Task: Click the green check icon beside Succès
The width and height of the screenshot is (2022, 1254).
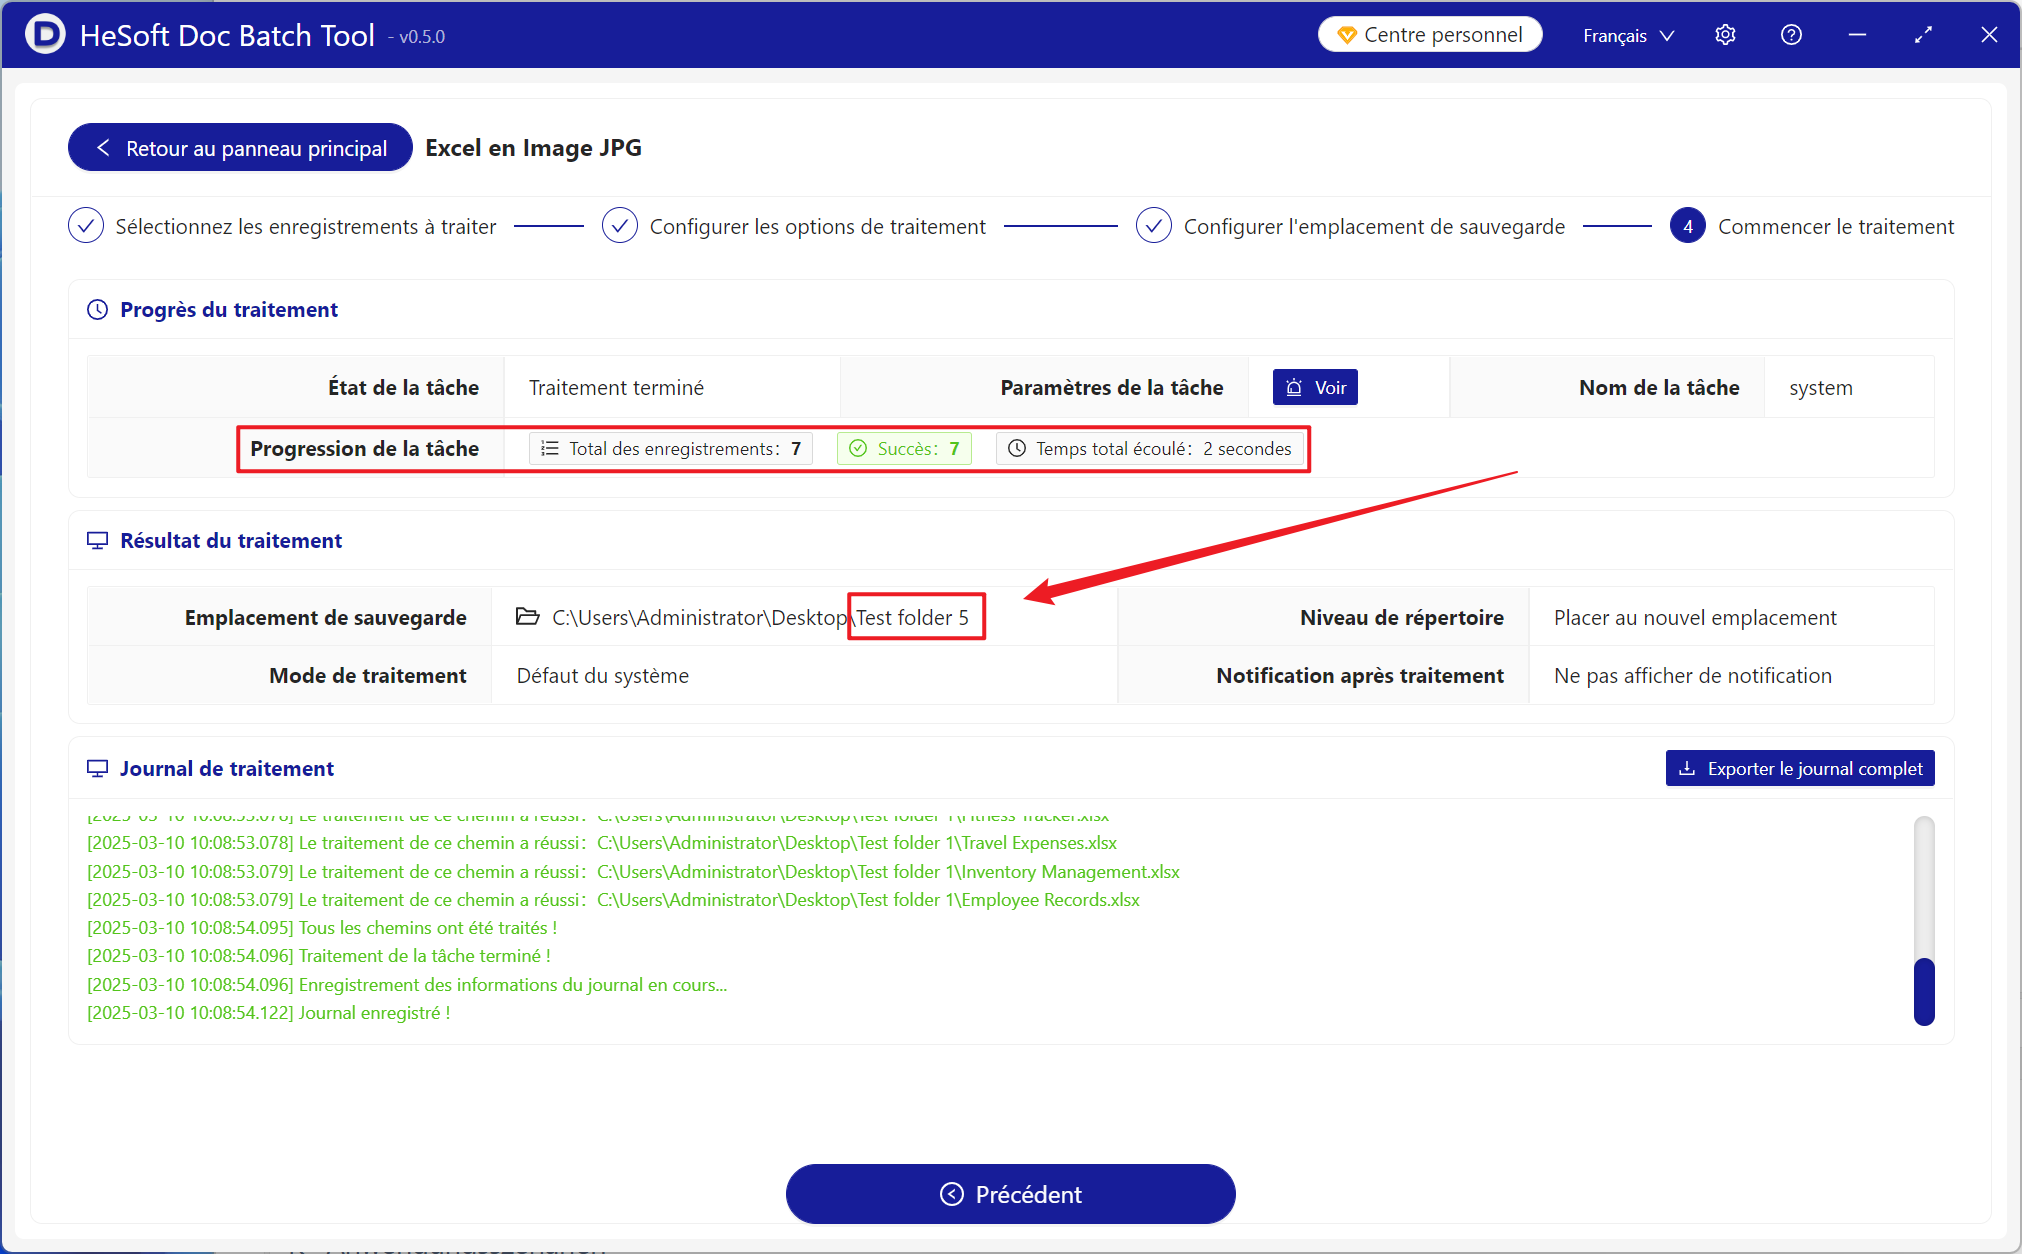Action: pyautogui.click(x=858, y=448)
